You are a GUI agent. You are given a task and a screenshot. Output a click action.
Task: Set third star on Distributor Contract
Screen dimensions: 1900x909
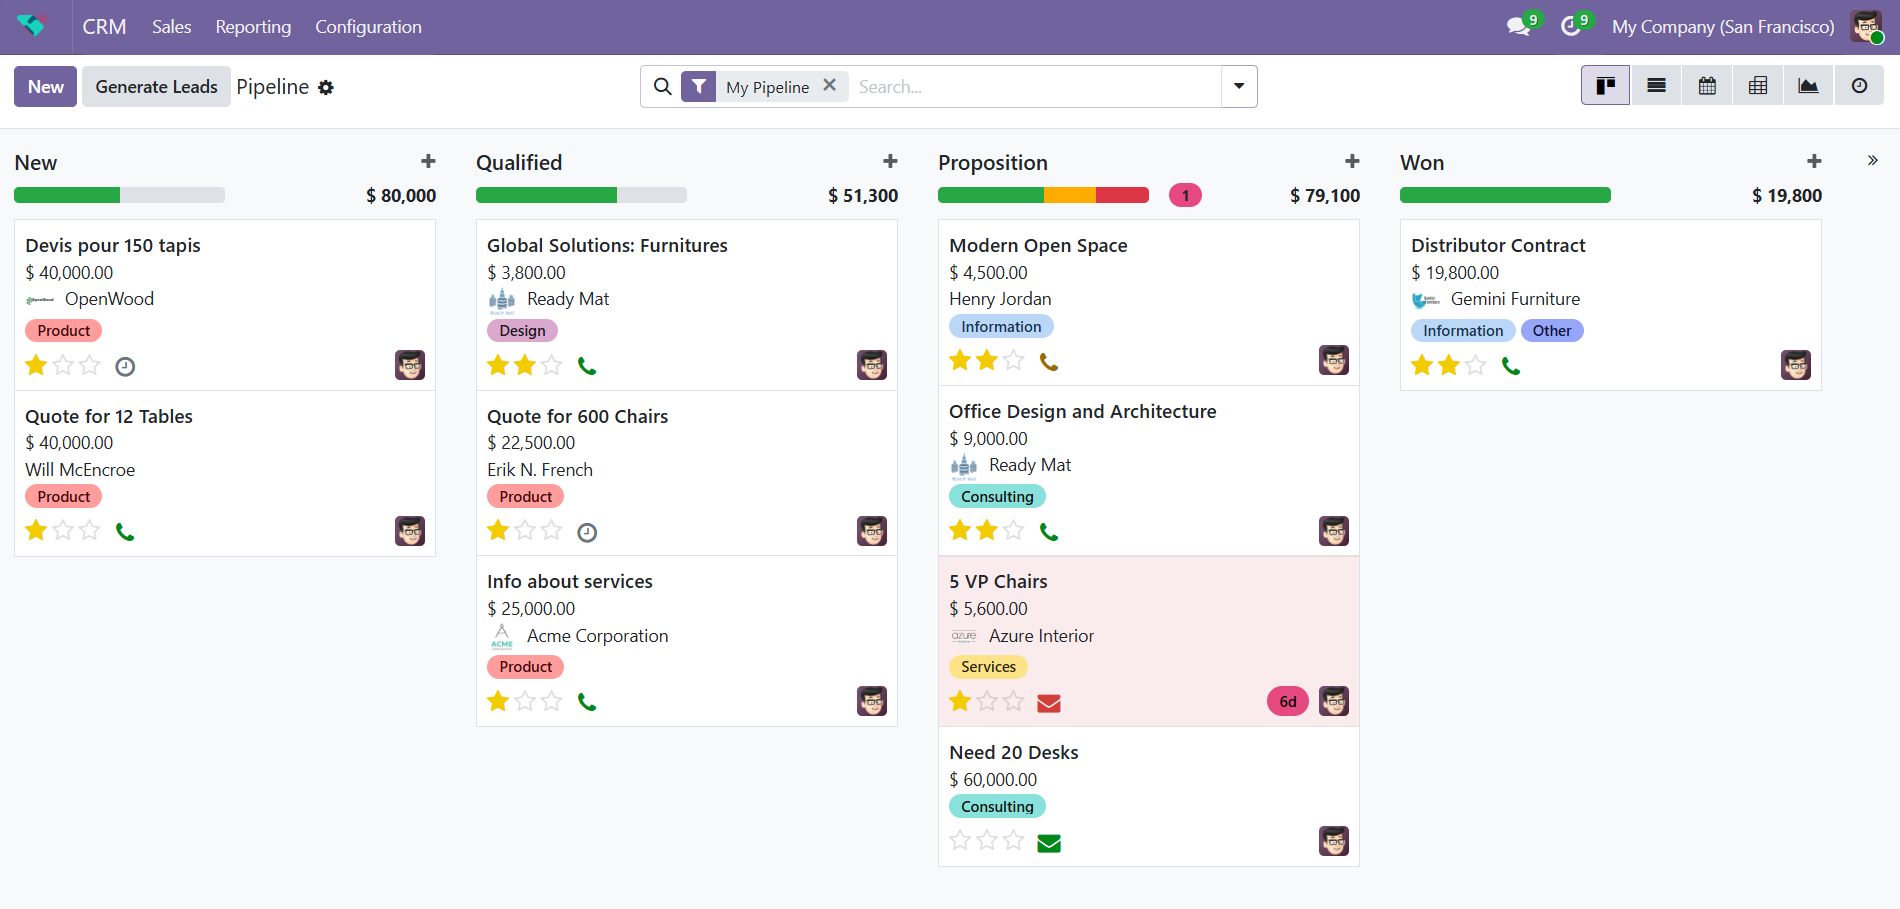1476,365
